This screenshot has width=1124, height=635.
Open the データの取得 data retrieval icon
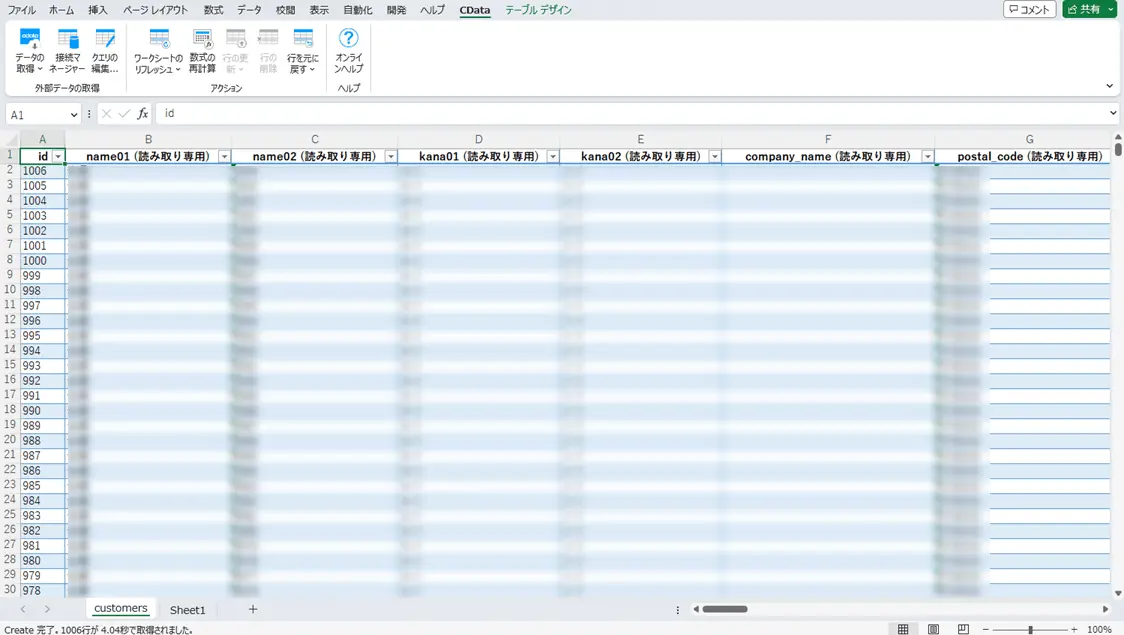(x=29, y=51)
